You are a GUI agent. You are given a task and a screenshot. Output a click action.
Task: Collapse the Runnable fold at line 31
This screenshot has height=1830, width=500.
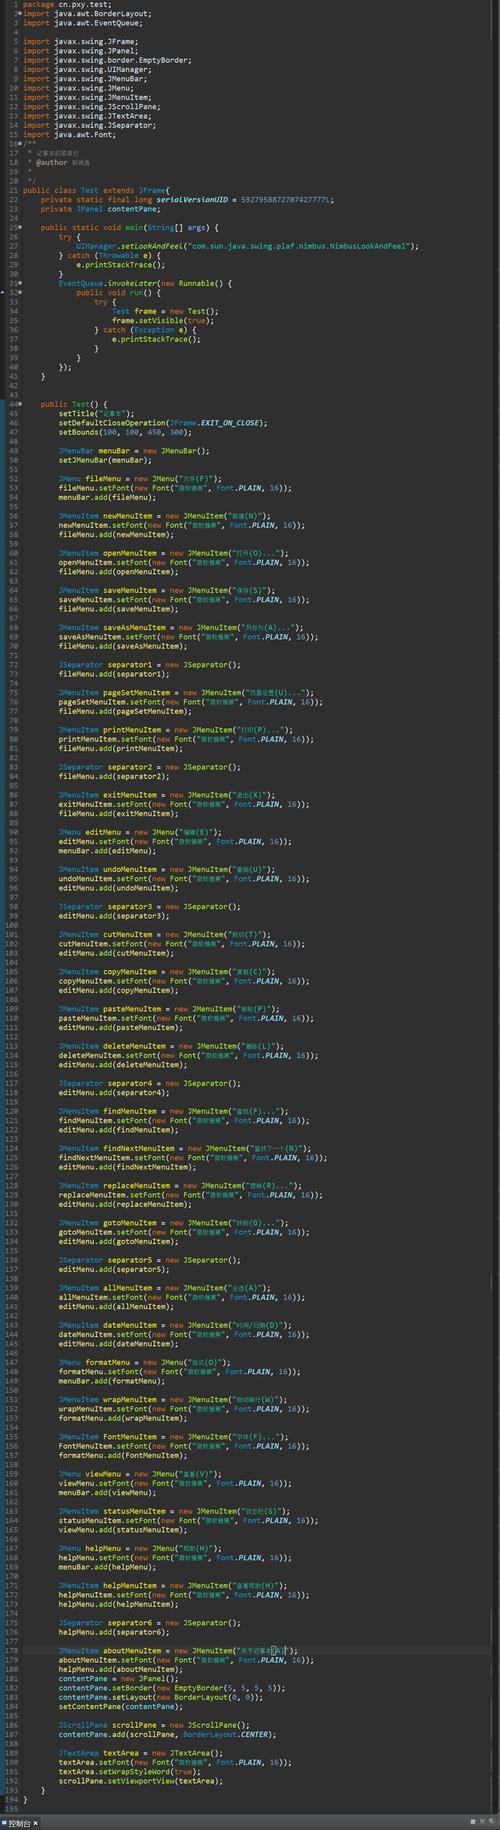point(19,283)
